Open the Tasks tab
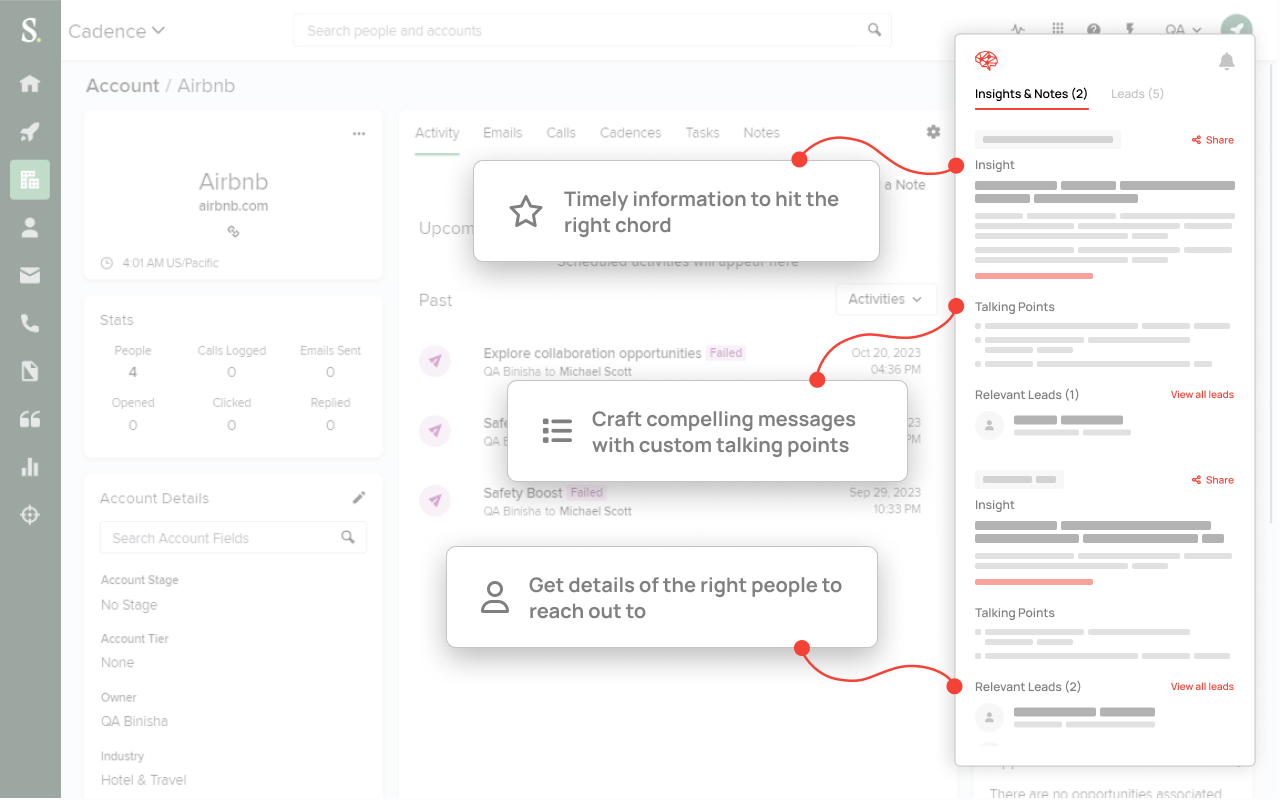 [702, 133]
